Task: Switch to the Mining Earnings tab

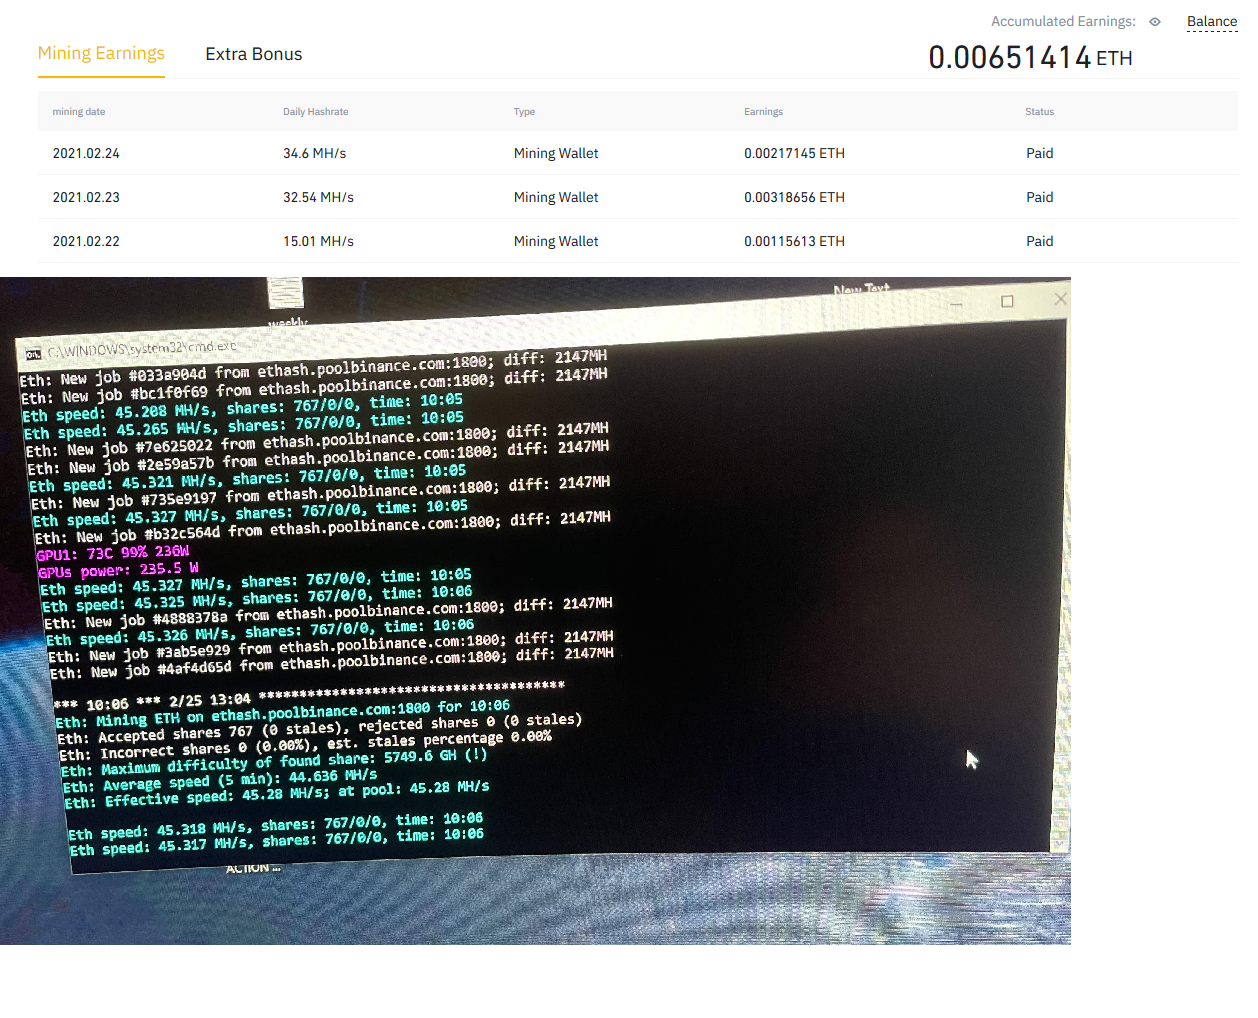Action: coord(101,54)
